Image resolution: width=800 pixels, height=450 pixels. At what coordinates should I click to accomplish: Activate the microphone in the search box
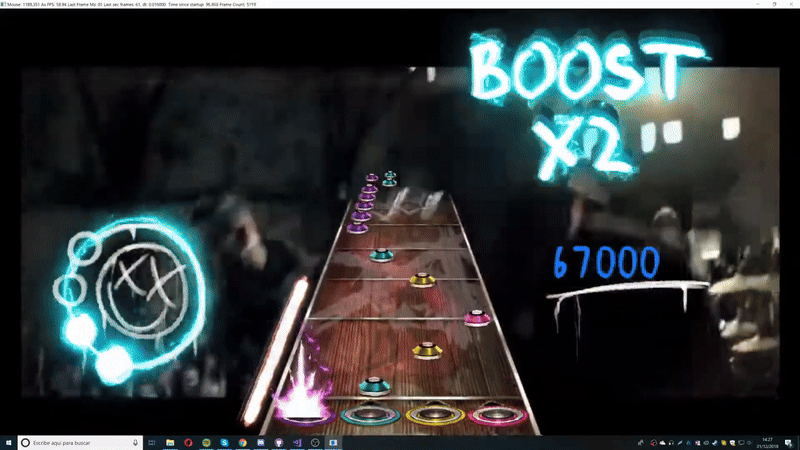tap(135, 443)
